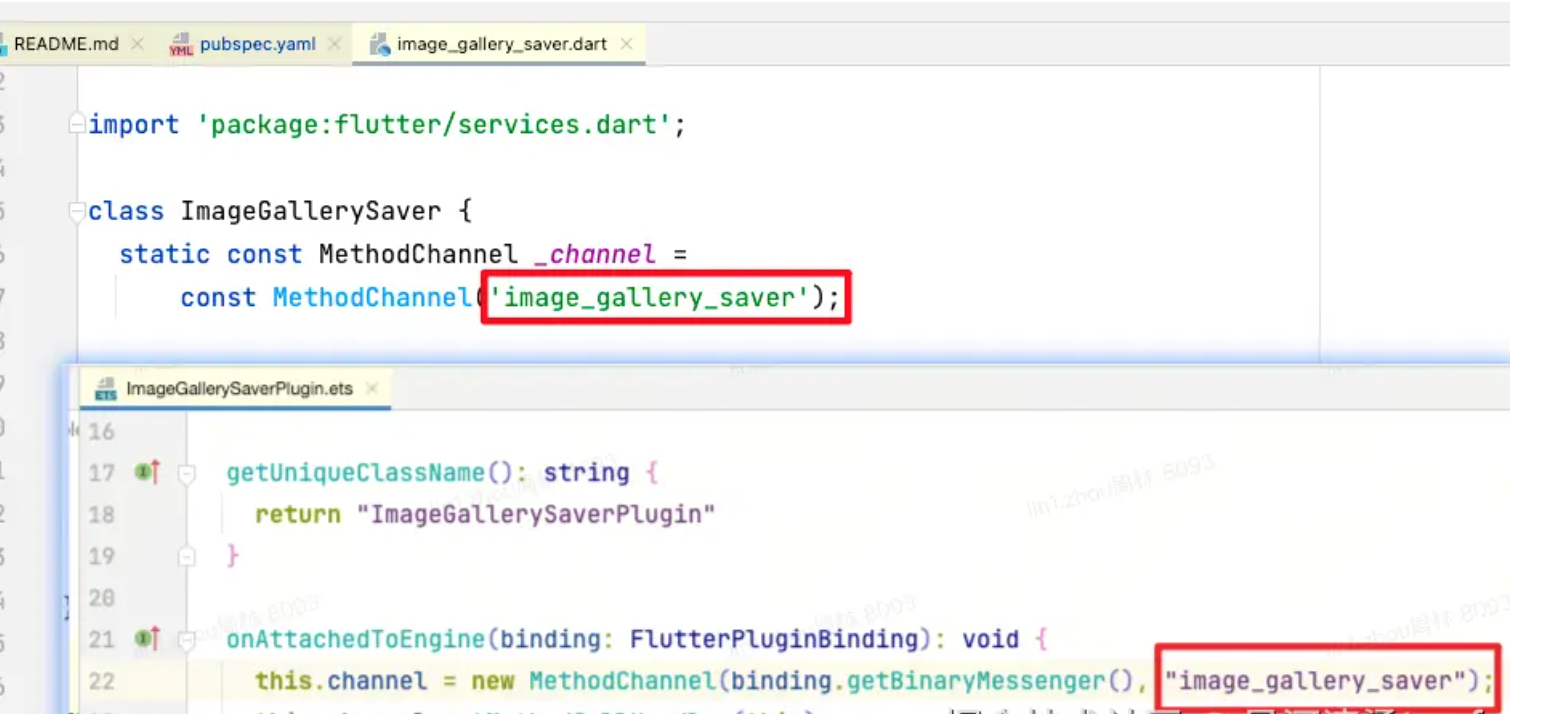1556x714 pixels.
Task: Close the image_gallery_saver.dart tab
Action: [626, 45]
